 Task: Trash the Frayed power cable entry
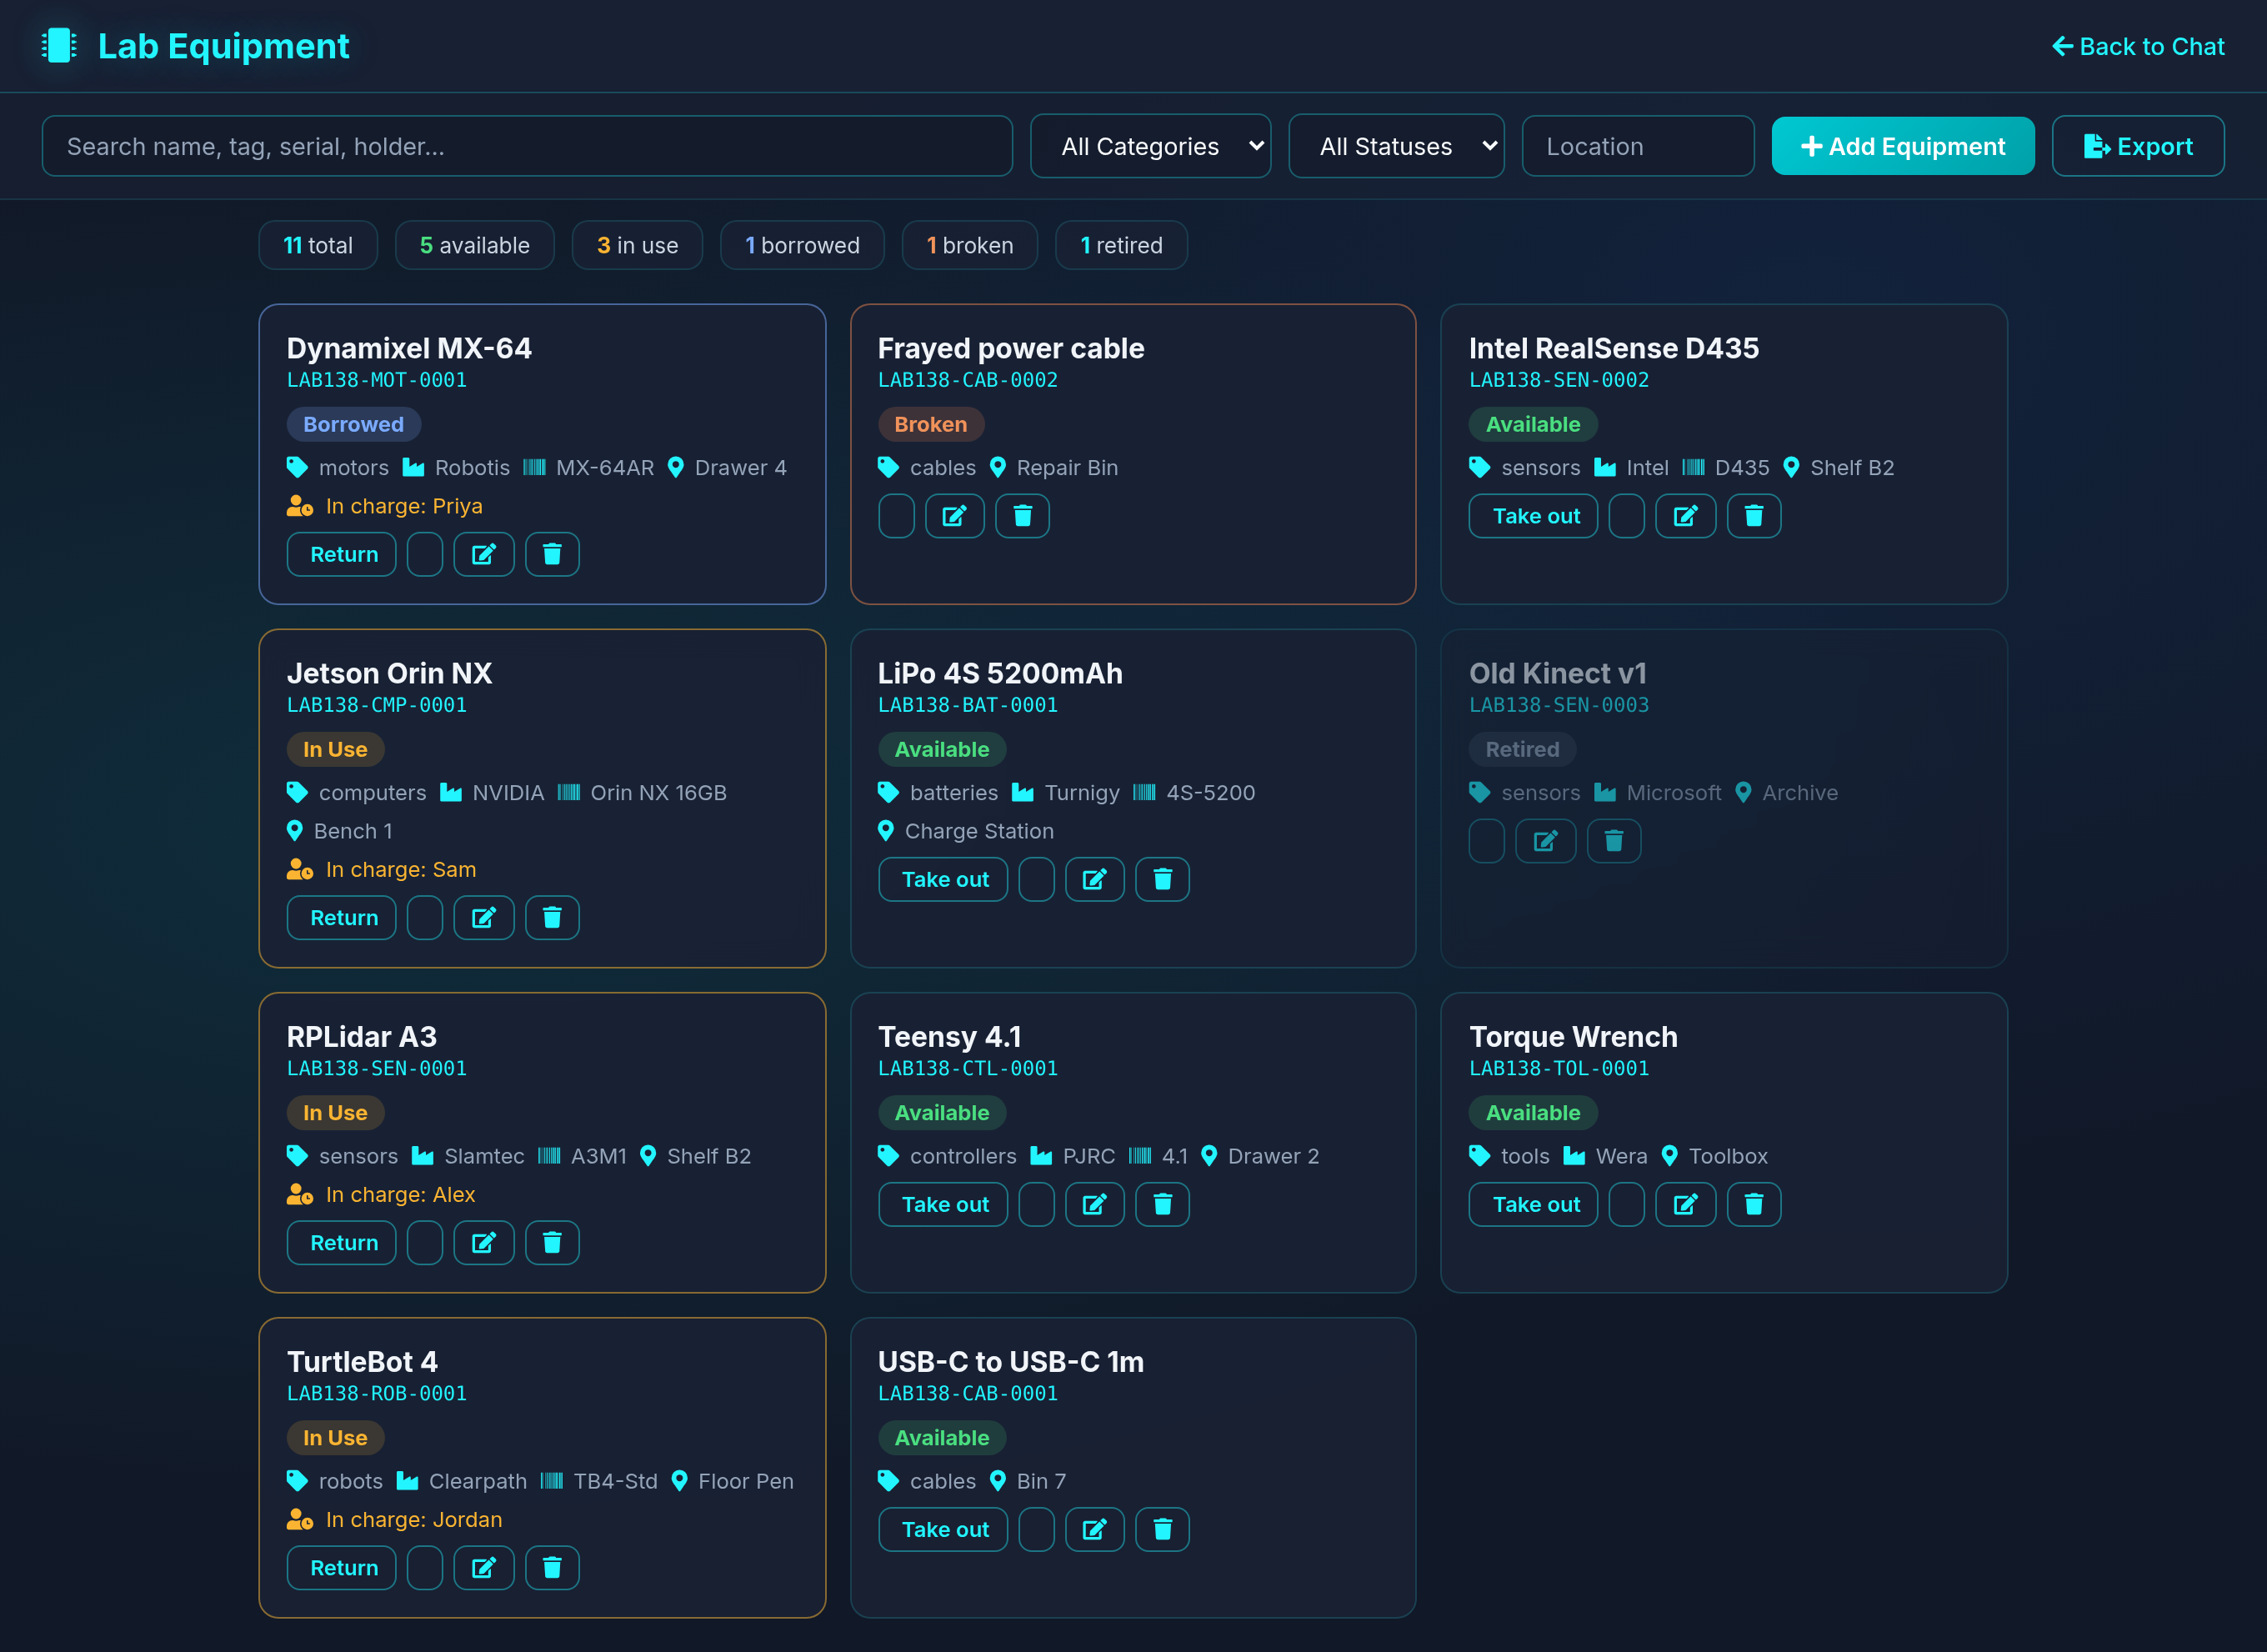pos(1022,516)
